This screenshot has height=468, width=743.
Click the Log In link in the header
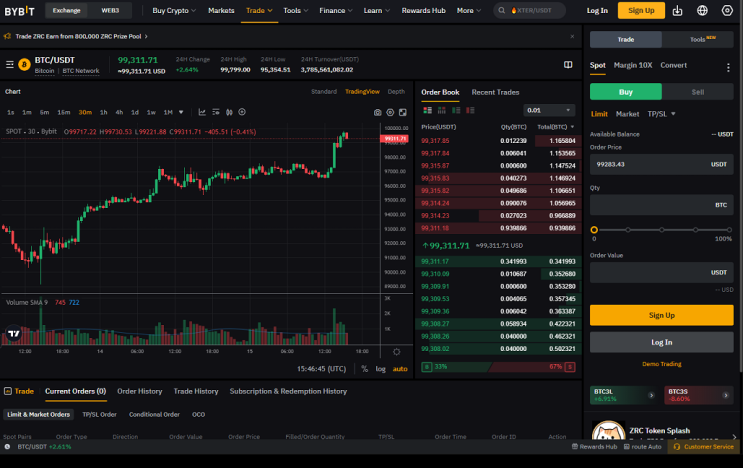pyautogui.click(x=597, y=10)
